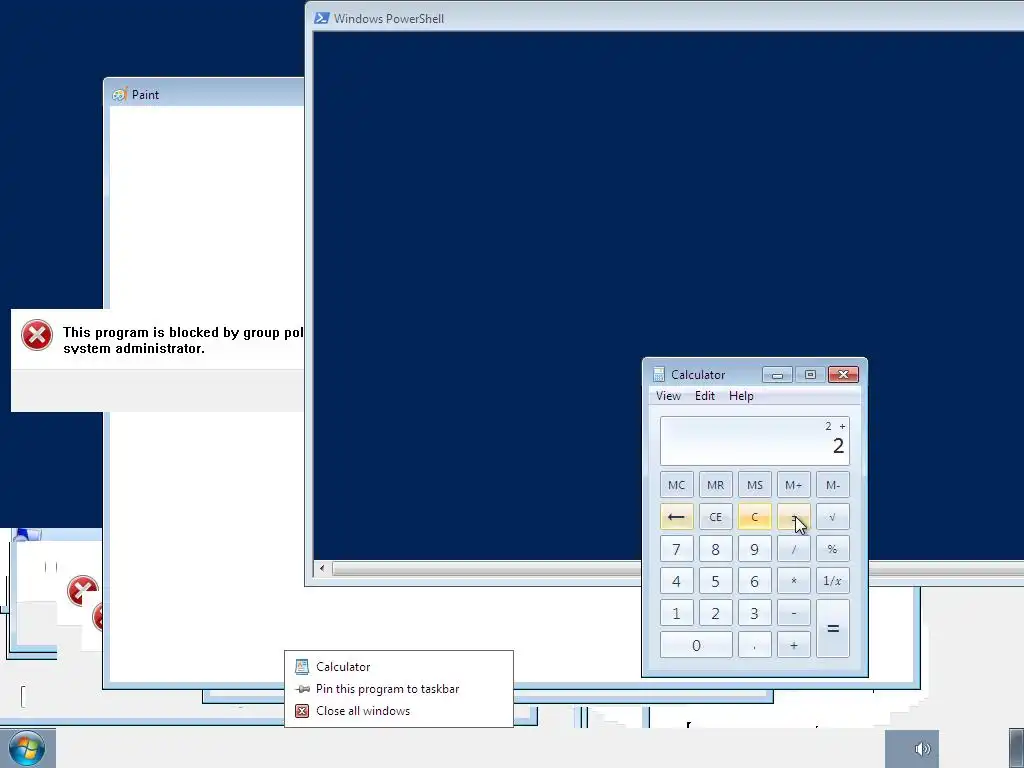Click the 'This program is blocked' message text
Viewport: 1024px width, 768px height.
tap(183, 340)
